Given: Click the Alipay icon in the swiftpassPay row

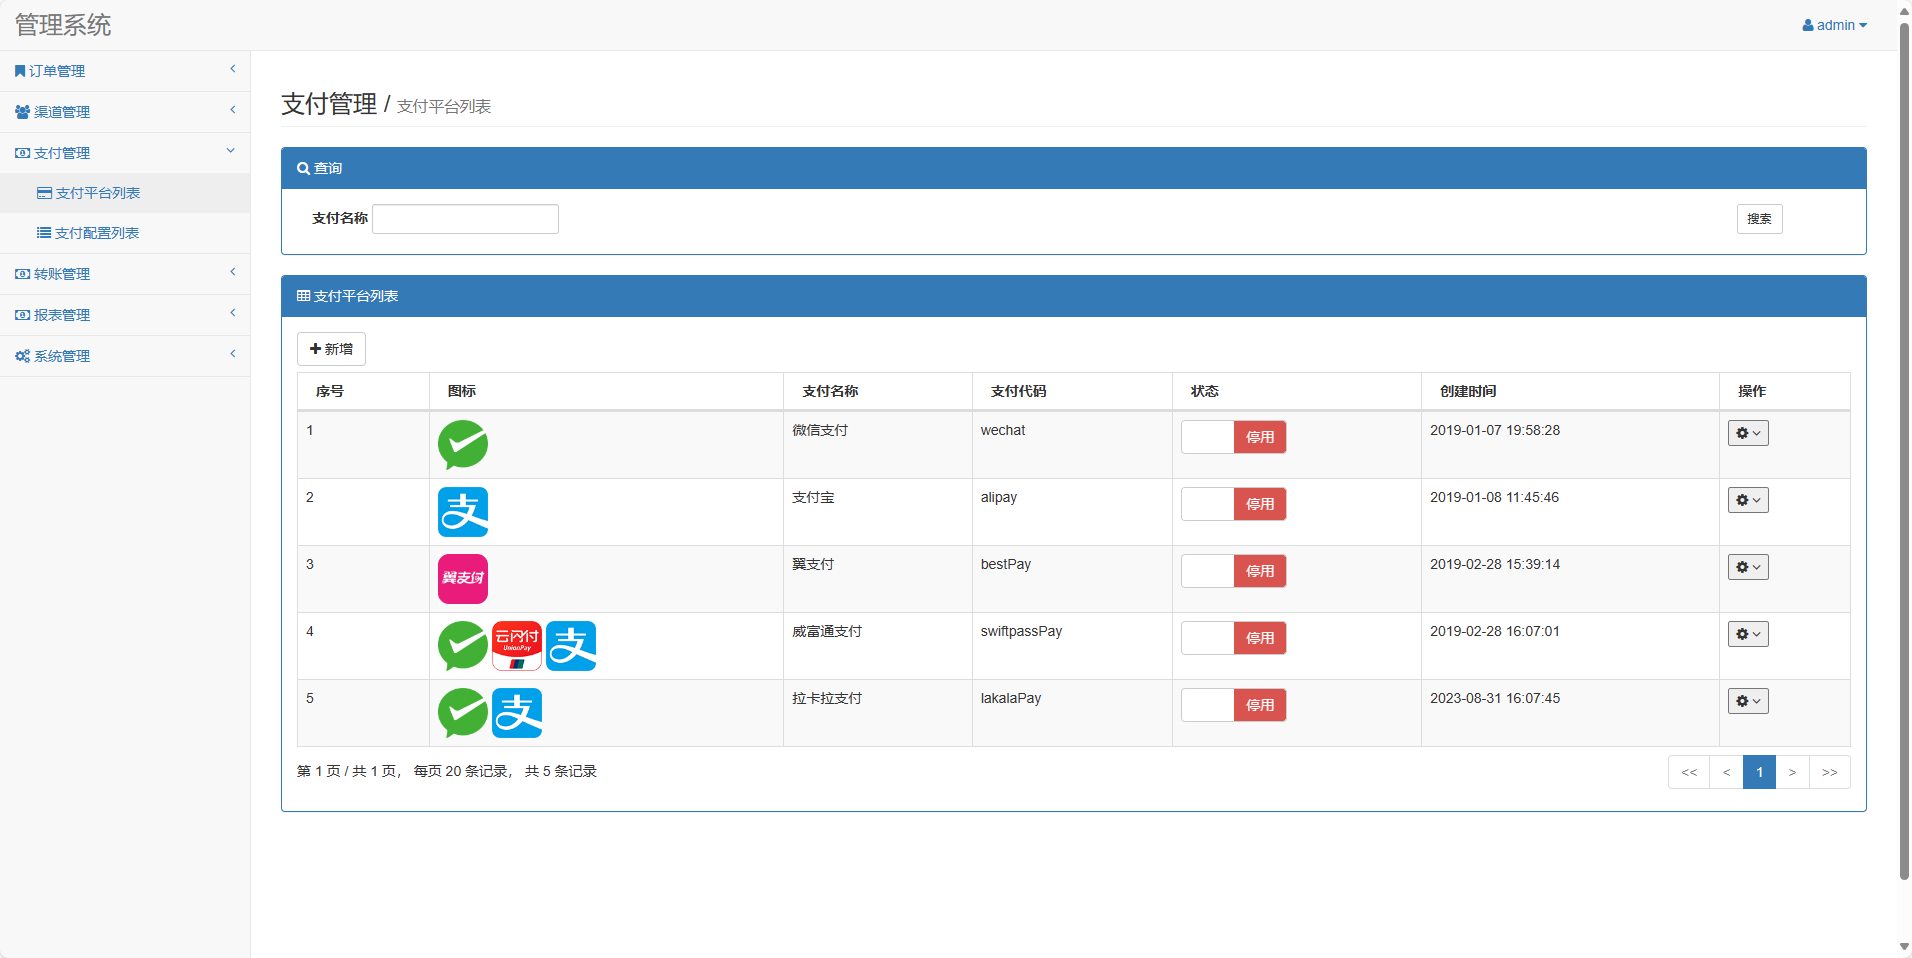Looking at the screenshot, I should tap(571, 646).
